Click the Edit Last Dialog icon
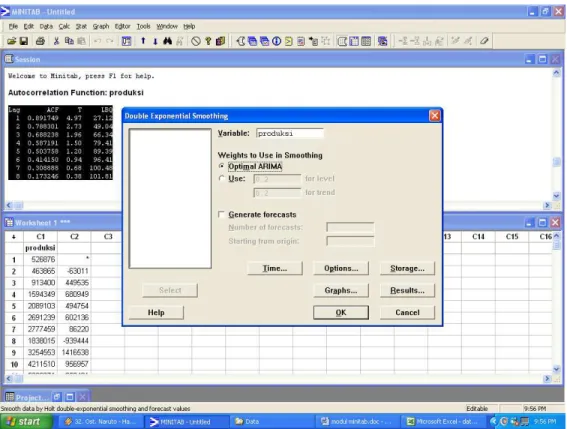 click(127, 41)
